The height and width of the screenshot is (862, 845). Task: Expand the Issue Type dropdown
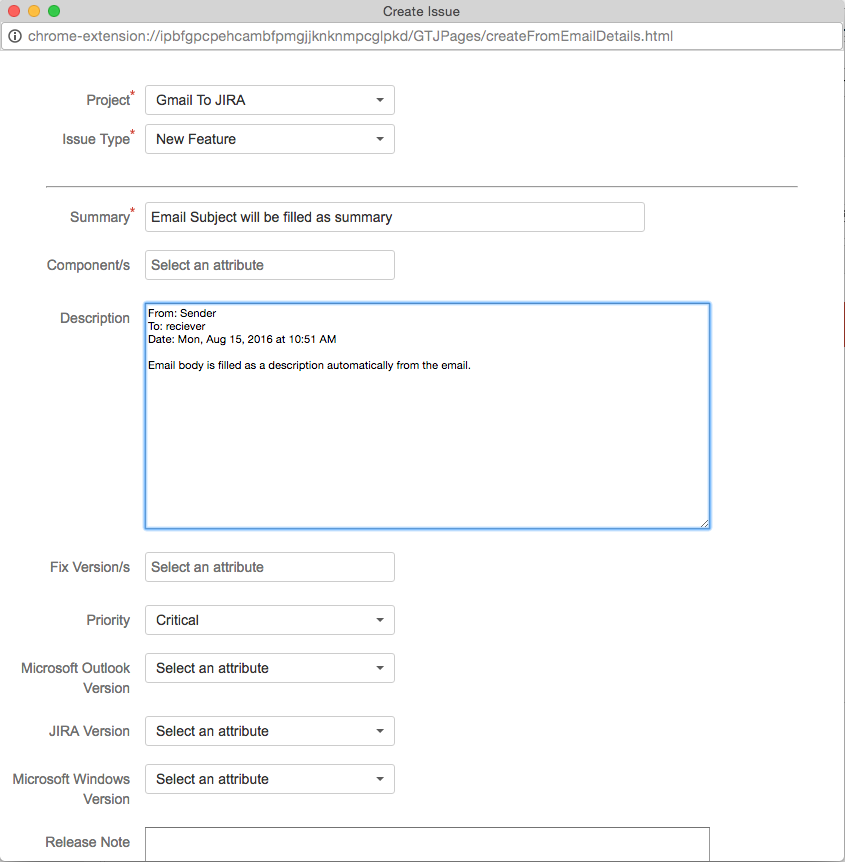pos(270,139)
